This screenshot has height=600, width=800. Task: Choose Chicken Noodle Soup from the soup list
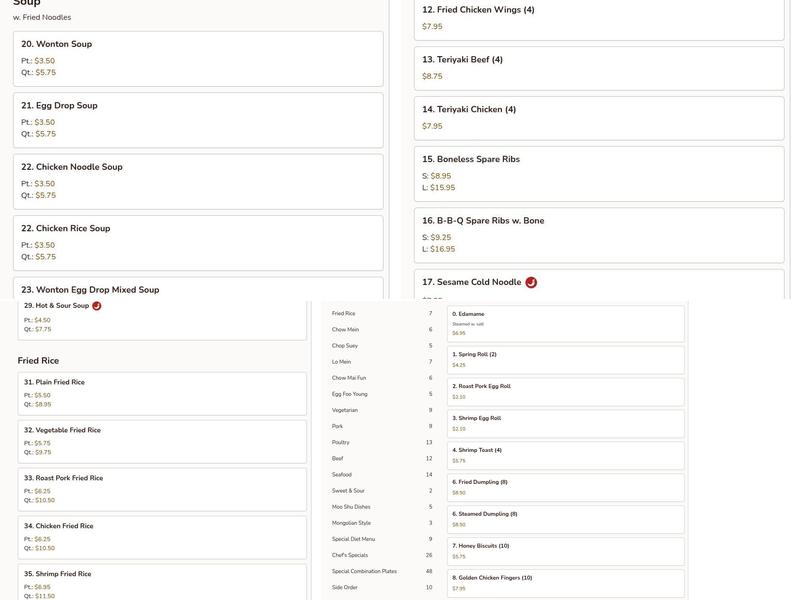[198, 181]
